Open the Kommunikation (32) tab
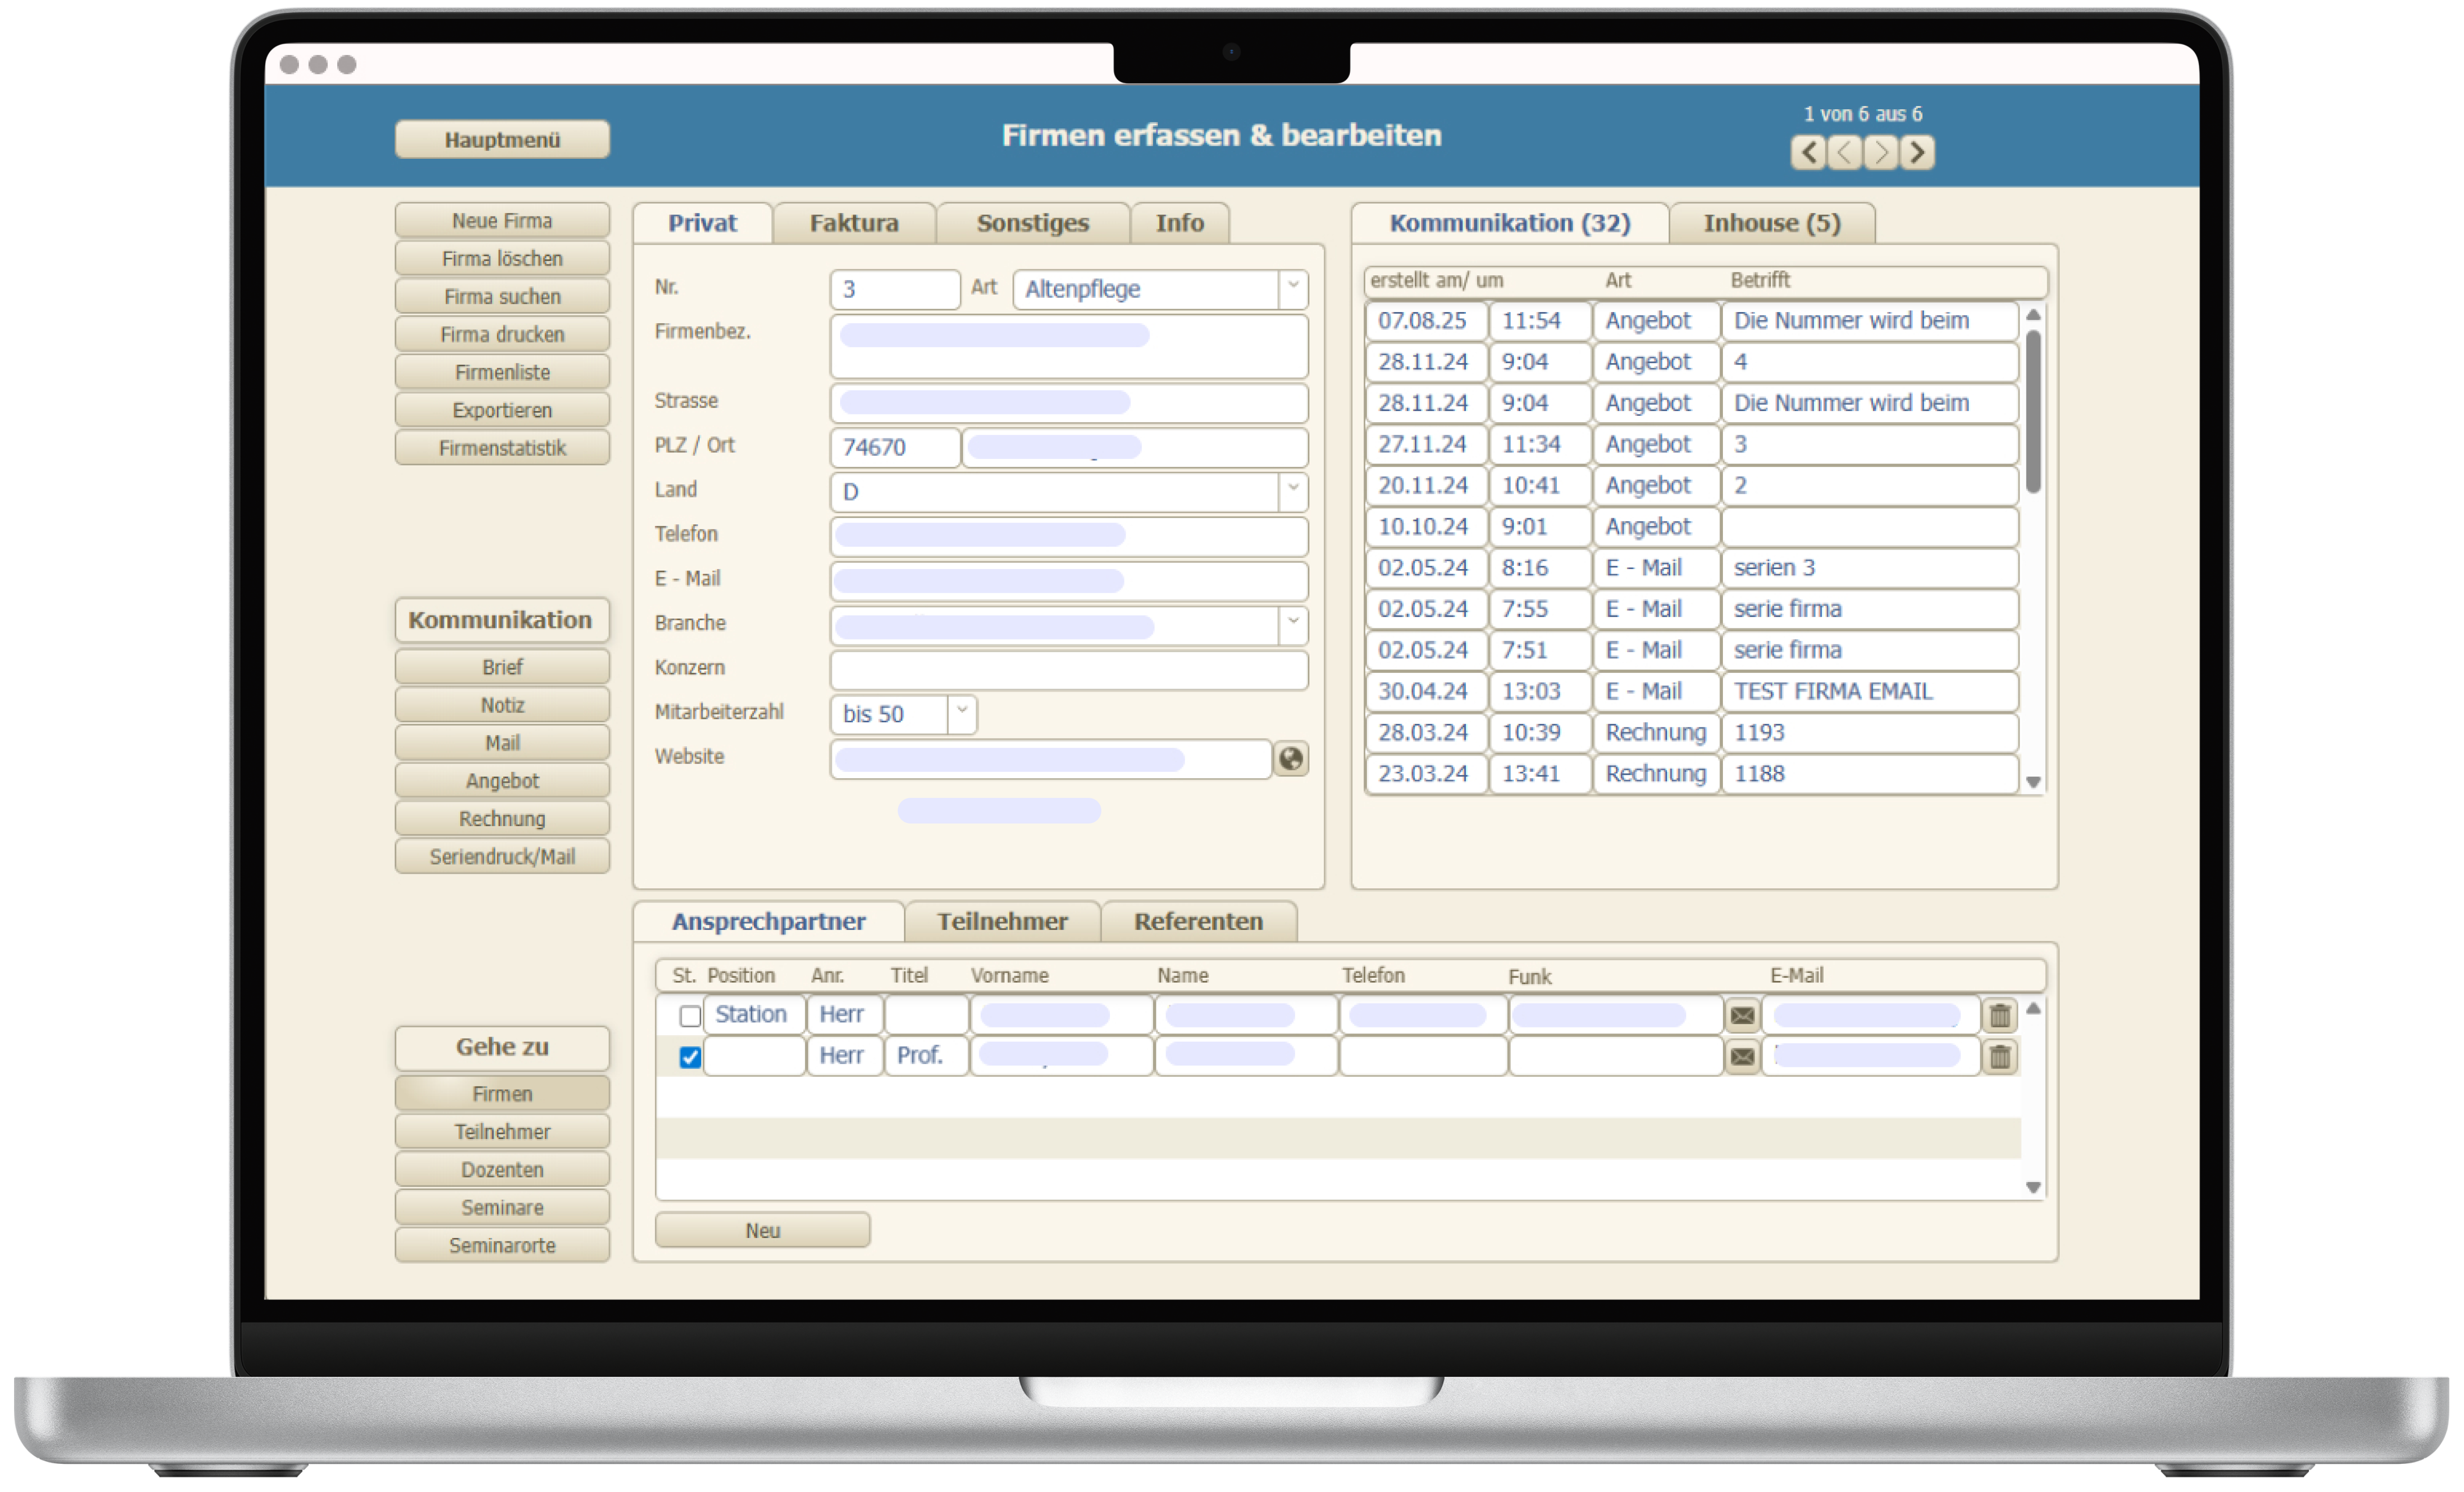The width and height of the screenshot is (2464, 1492). pyautogui.click(x=1510, y=223)
